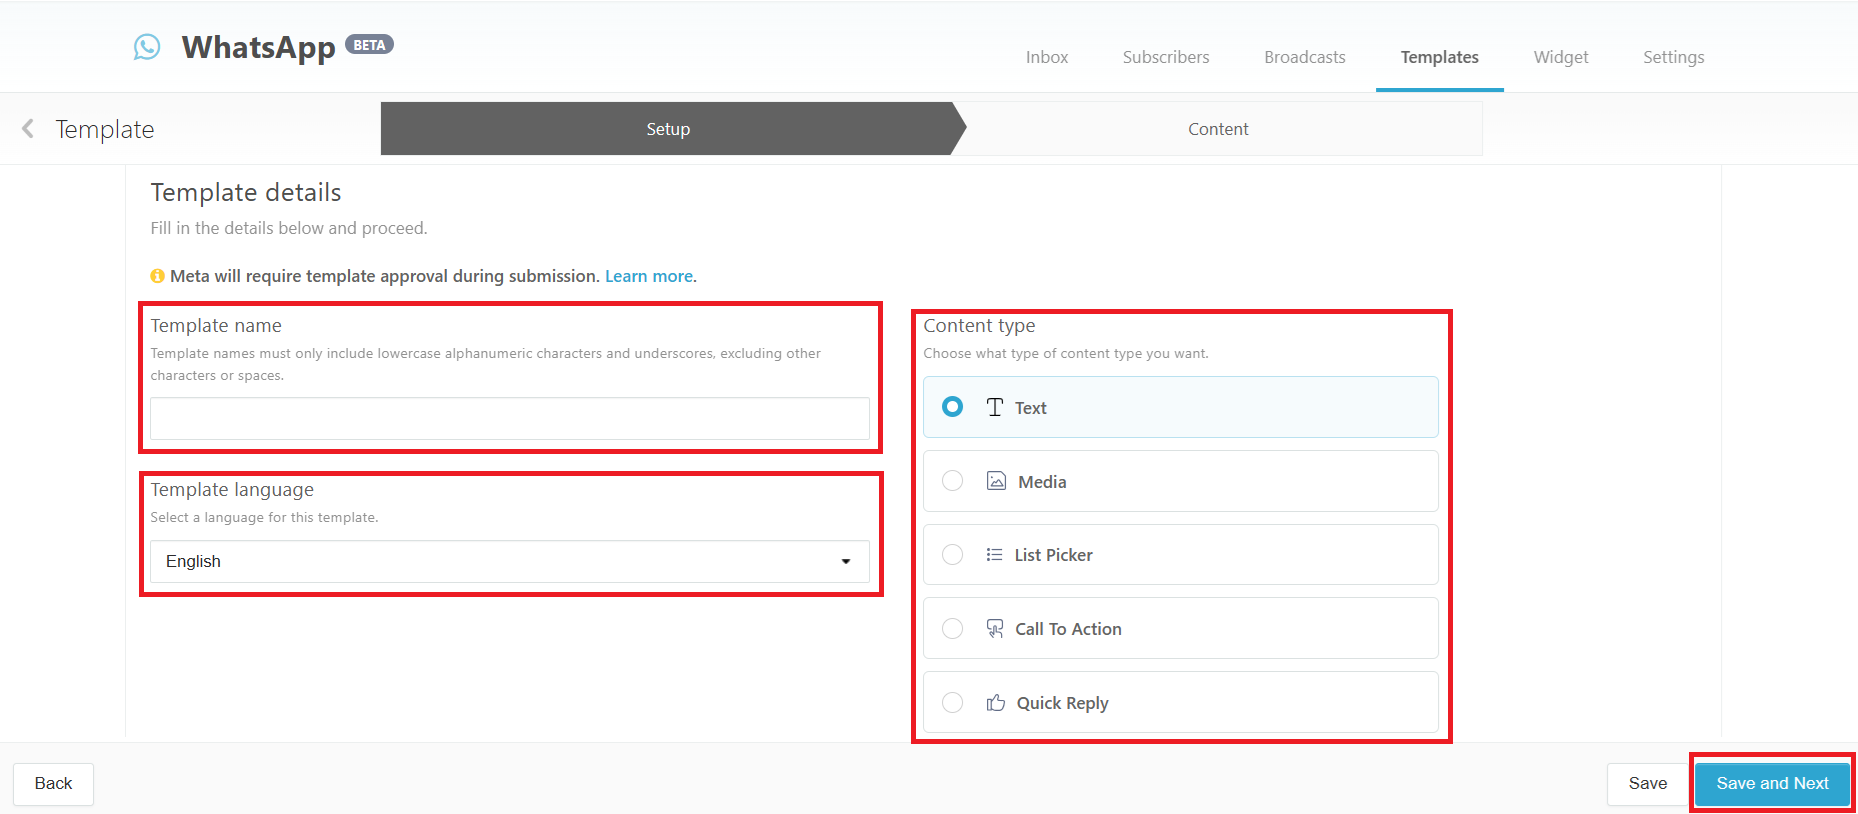Click the List Picker list icon
This screenshot has height=814, width=1858.
pos(994,554)
